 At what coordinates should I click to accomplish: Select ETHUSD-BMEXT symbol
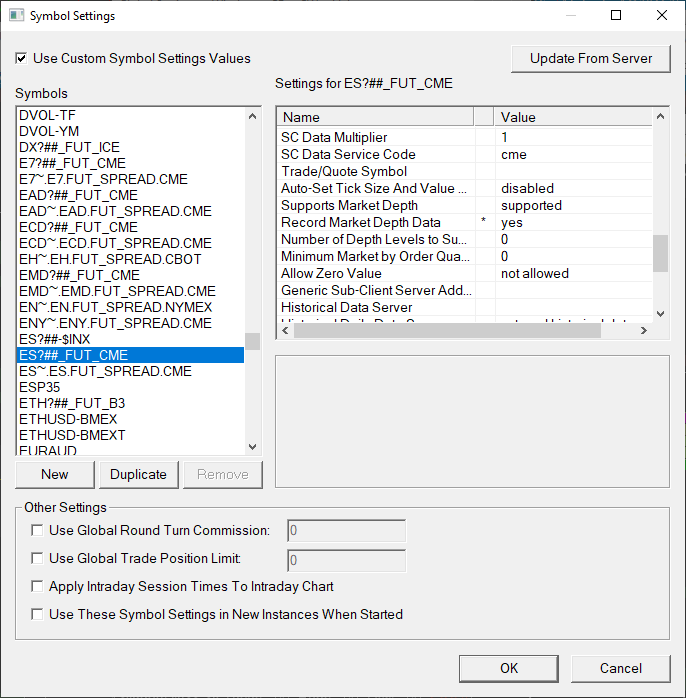click(130, 435)
